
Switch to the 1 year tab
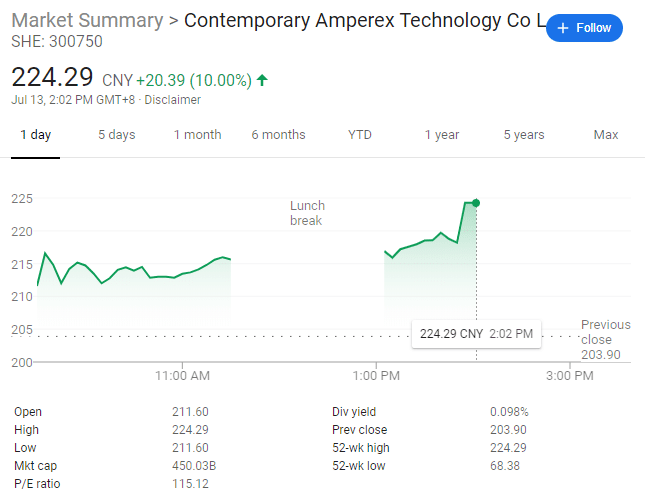tap(441, 135)
